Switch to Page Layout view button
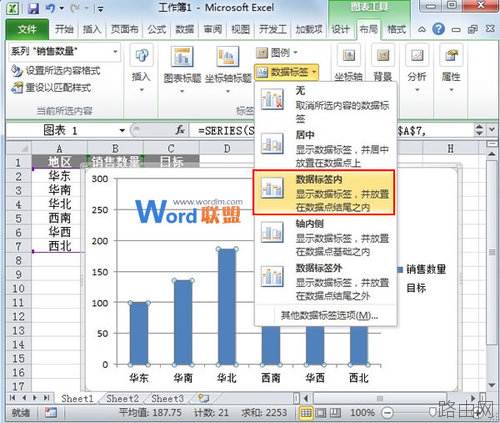 point(321,413)
